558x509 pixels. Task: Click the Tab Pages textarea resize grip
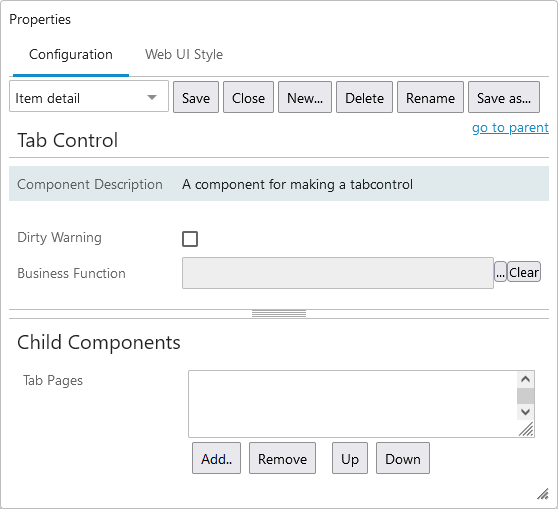tap(526, 429)
